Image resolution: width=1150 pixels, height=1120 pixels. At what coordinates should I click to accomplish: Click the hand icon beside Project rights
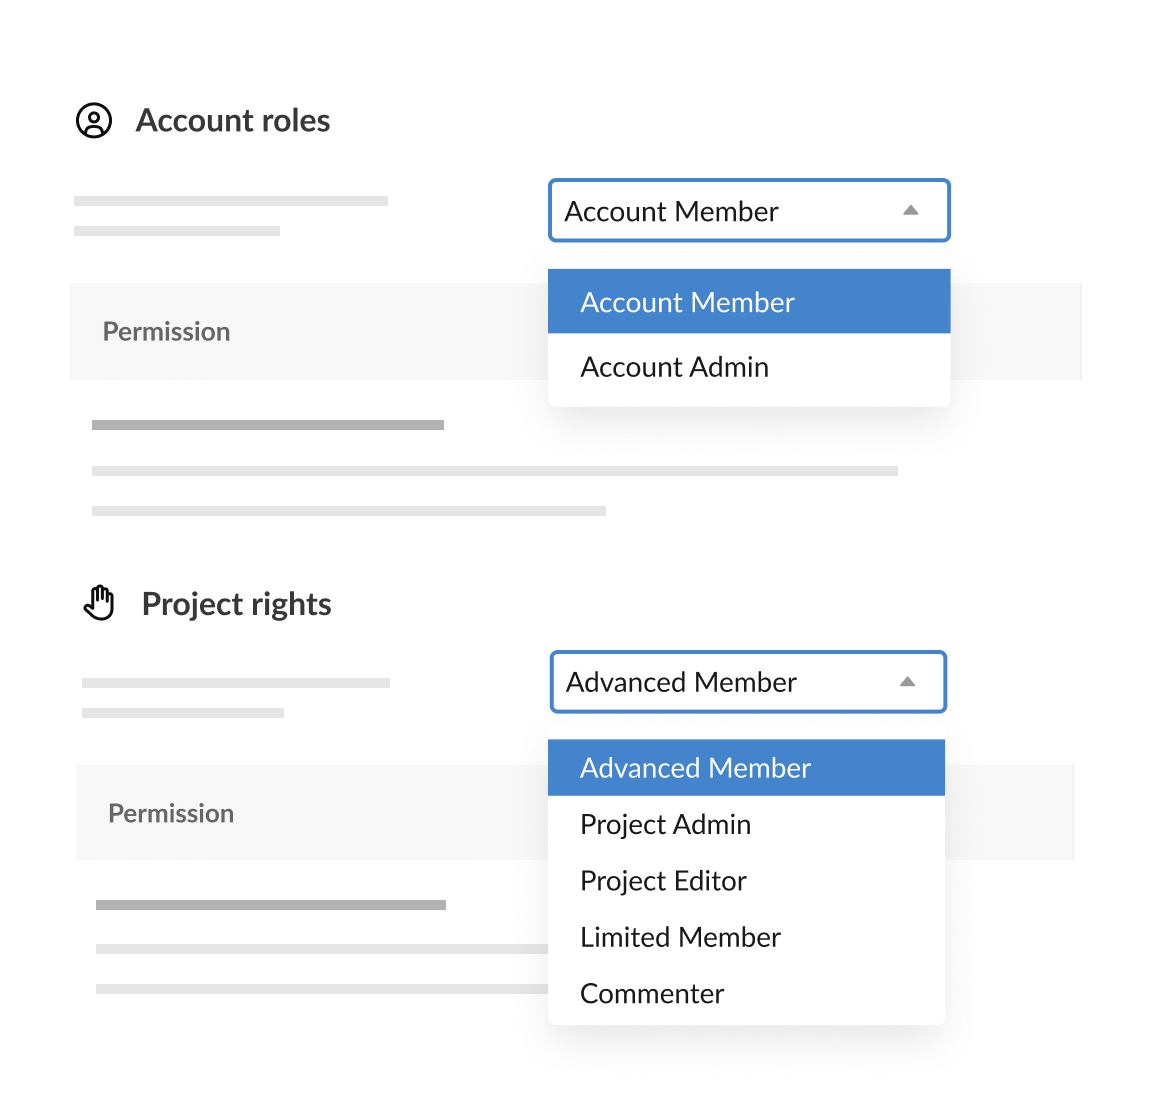point(100,602)
